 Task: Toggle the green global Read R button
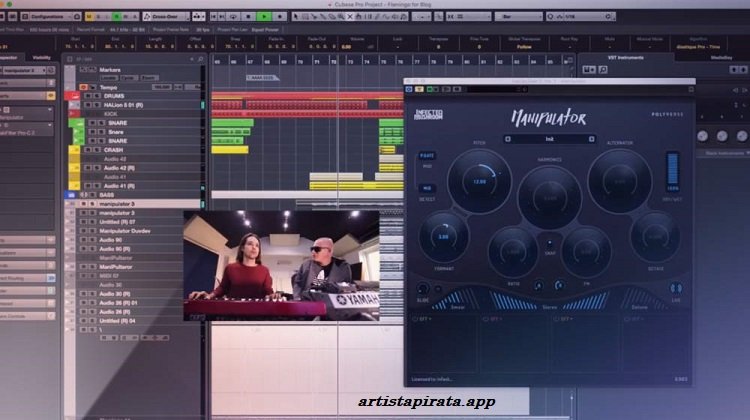116,17
